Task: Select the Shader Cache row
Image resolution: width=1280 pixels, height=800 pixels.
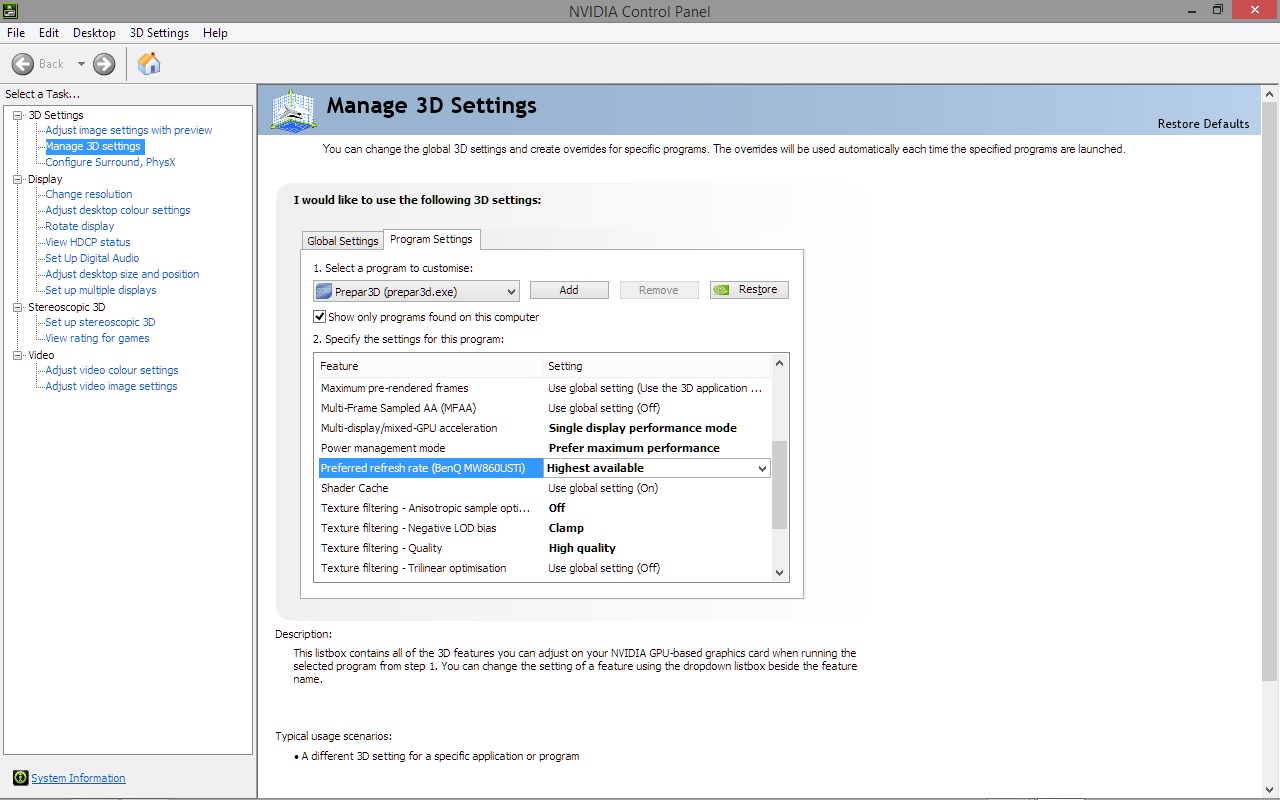Action: pyautogui.click(x=543, y=488)
